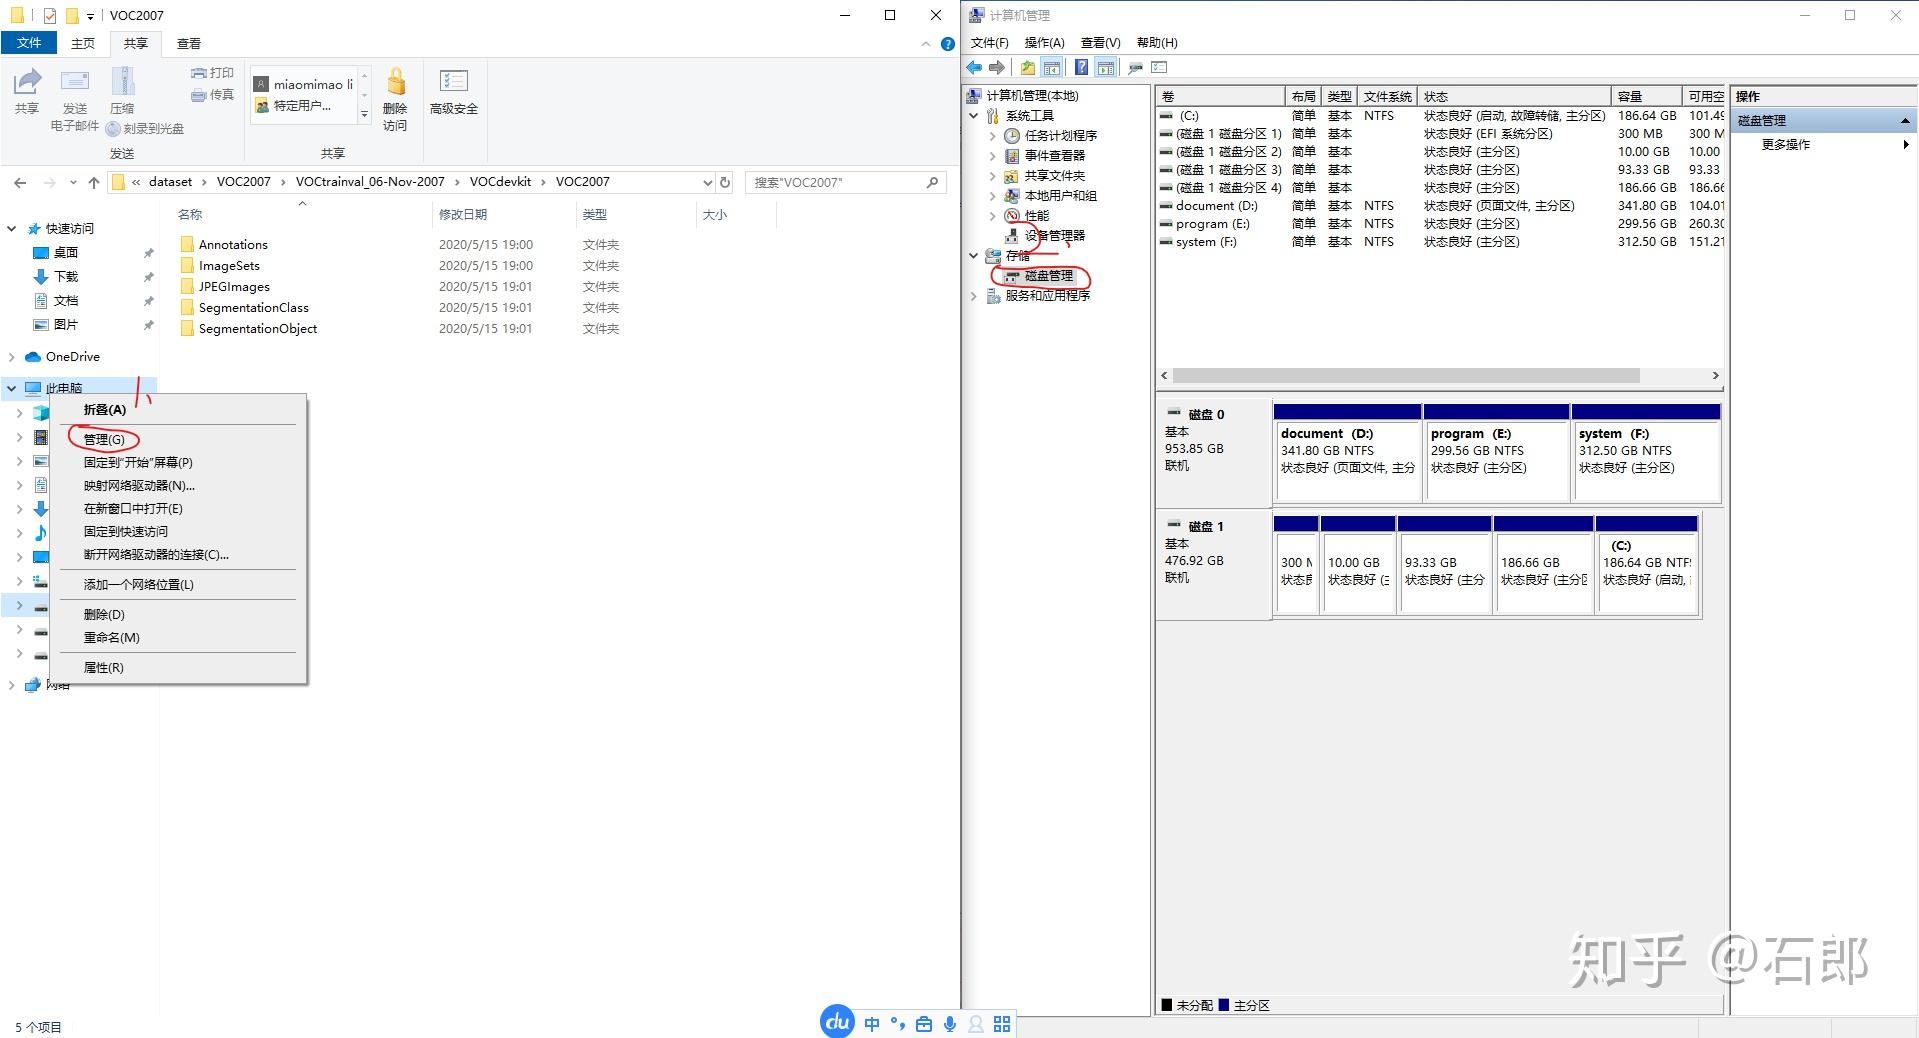Click the properties icon in Explorer's quick access toolbar
This screenshot has height=1038, width=1919.
coord(50,16)
